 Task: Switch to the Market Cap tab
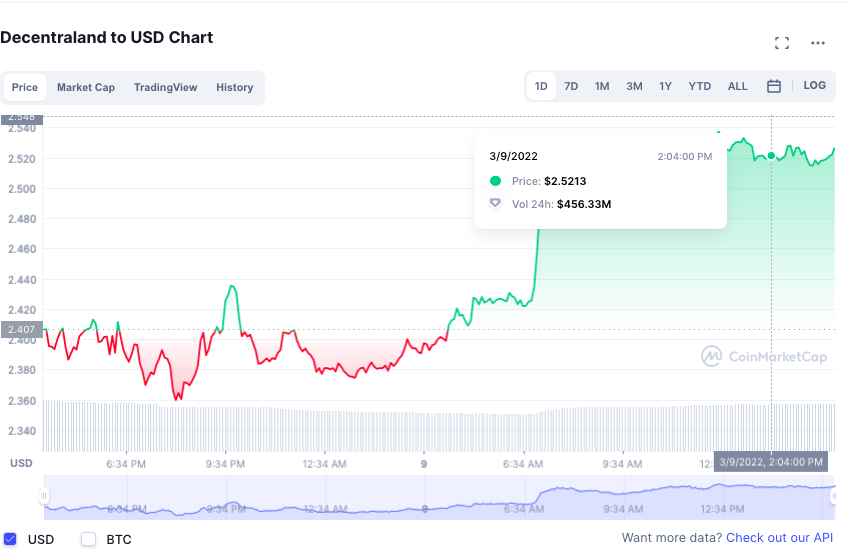(x=86, y=87)
